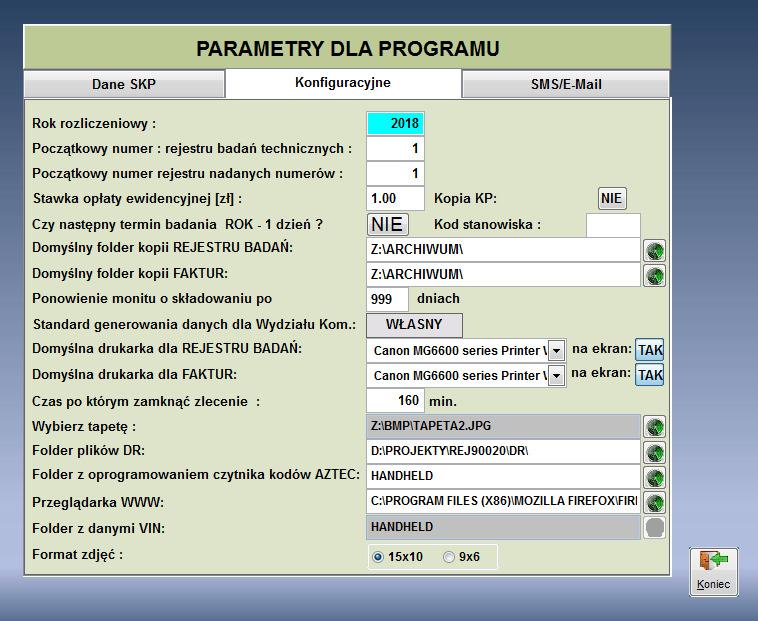Open printer dropdown for REJESTRU BADAŃ
This screenshot has width=758, height=621.
click(x=556, y=350)
